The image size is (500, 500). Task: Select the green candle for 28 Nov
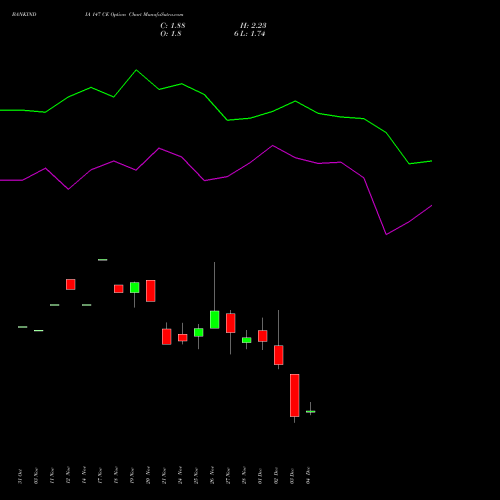point(247,340)
